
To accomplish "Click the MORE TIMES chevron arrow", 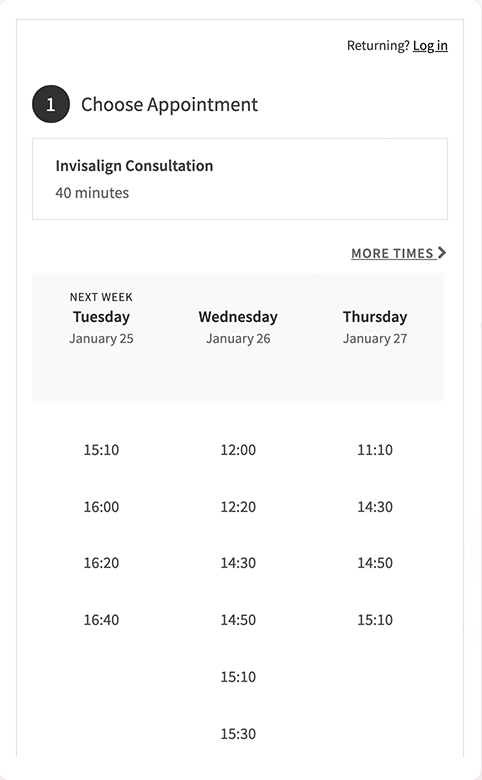I will click(x=442, y=253).
